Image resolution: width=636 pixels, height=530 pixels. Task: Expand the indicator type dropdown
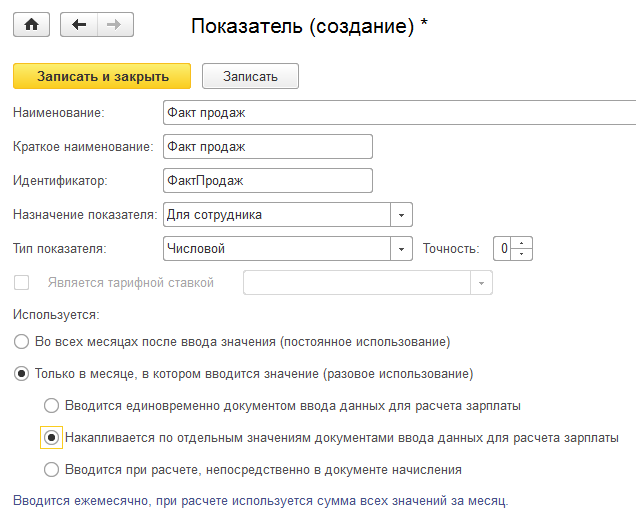pos(401,248)
